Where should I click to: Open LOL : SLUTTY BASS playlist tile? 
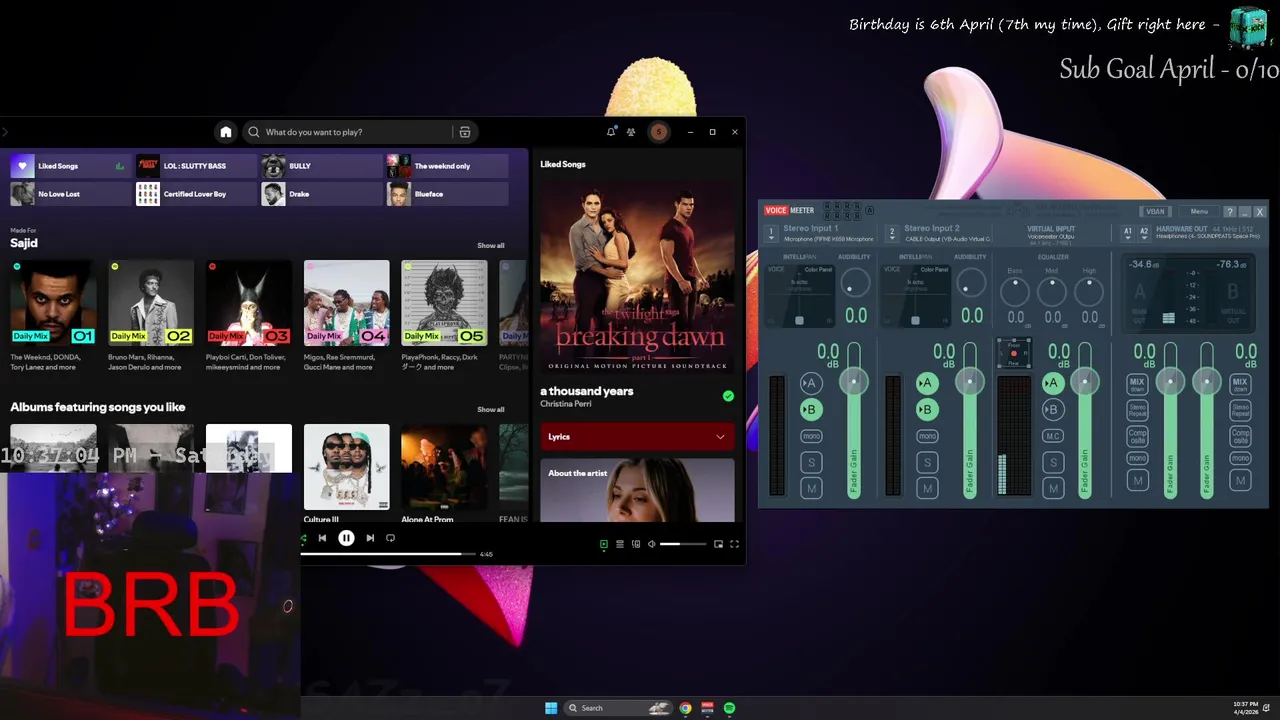tap(195, 166)
